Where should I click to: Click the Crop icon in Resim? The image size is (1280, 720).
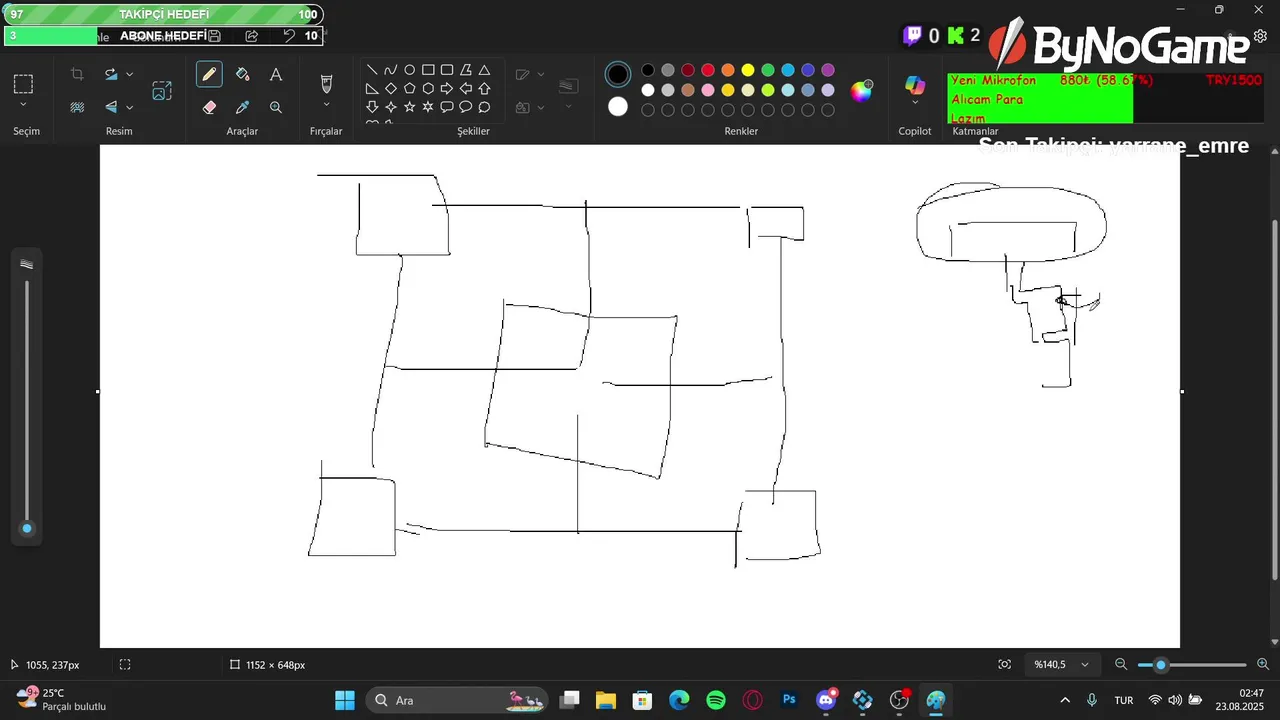(x=77, y=75)
